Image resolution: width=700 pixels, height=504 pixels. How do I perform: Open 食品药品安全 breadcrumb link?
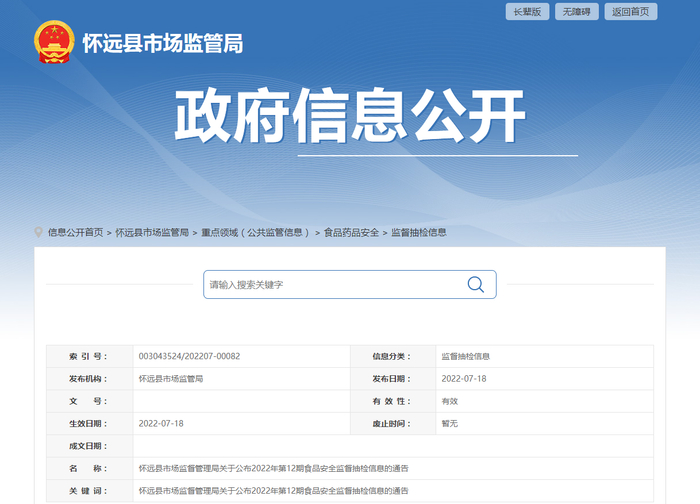point(351,232)
